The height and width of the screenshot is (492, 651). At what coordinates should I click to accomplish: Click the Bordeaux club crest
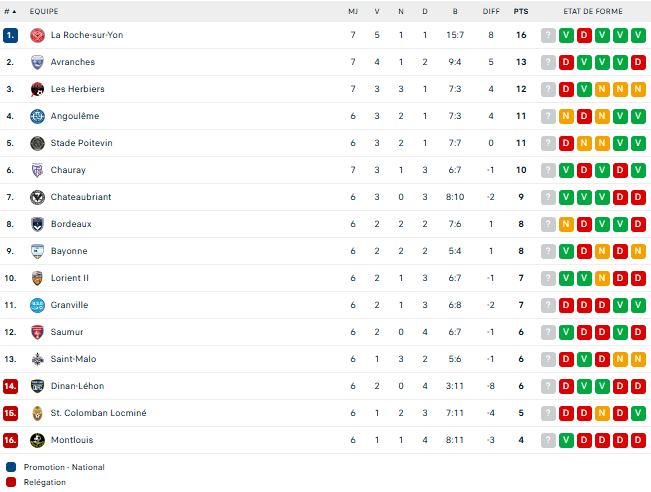pos(38,224)
